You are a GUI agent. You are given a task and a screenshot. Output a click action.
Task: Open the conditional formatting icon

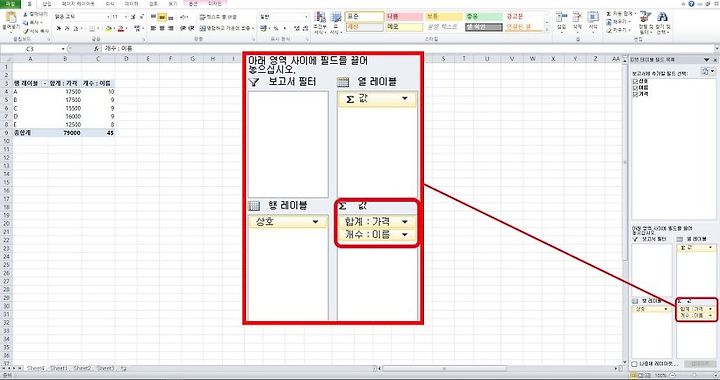[x=320, y=18]
